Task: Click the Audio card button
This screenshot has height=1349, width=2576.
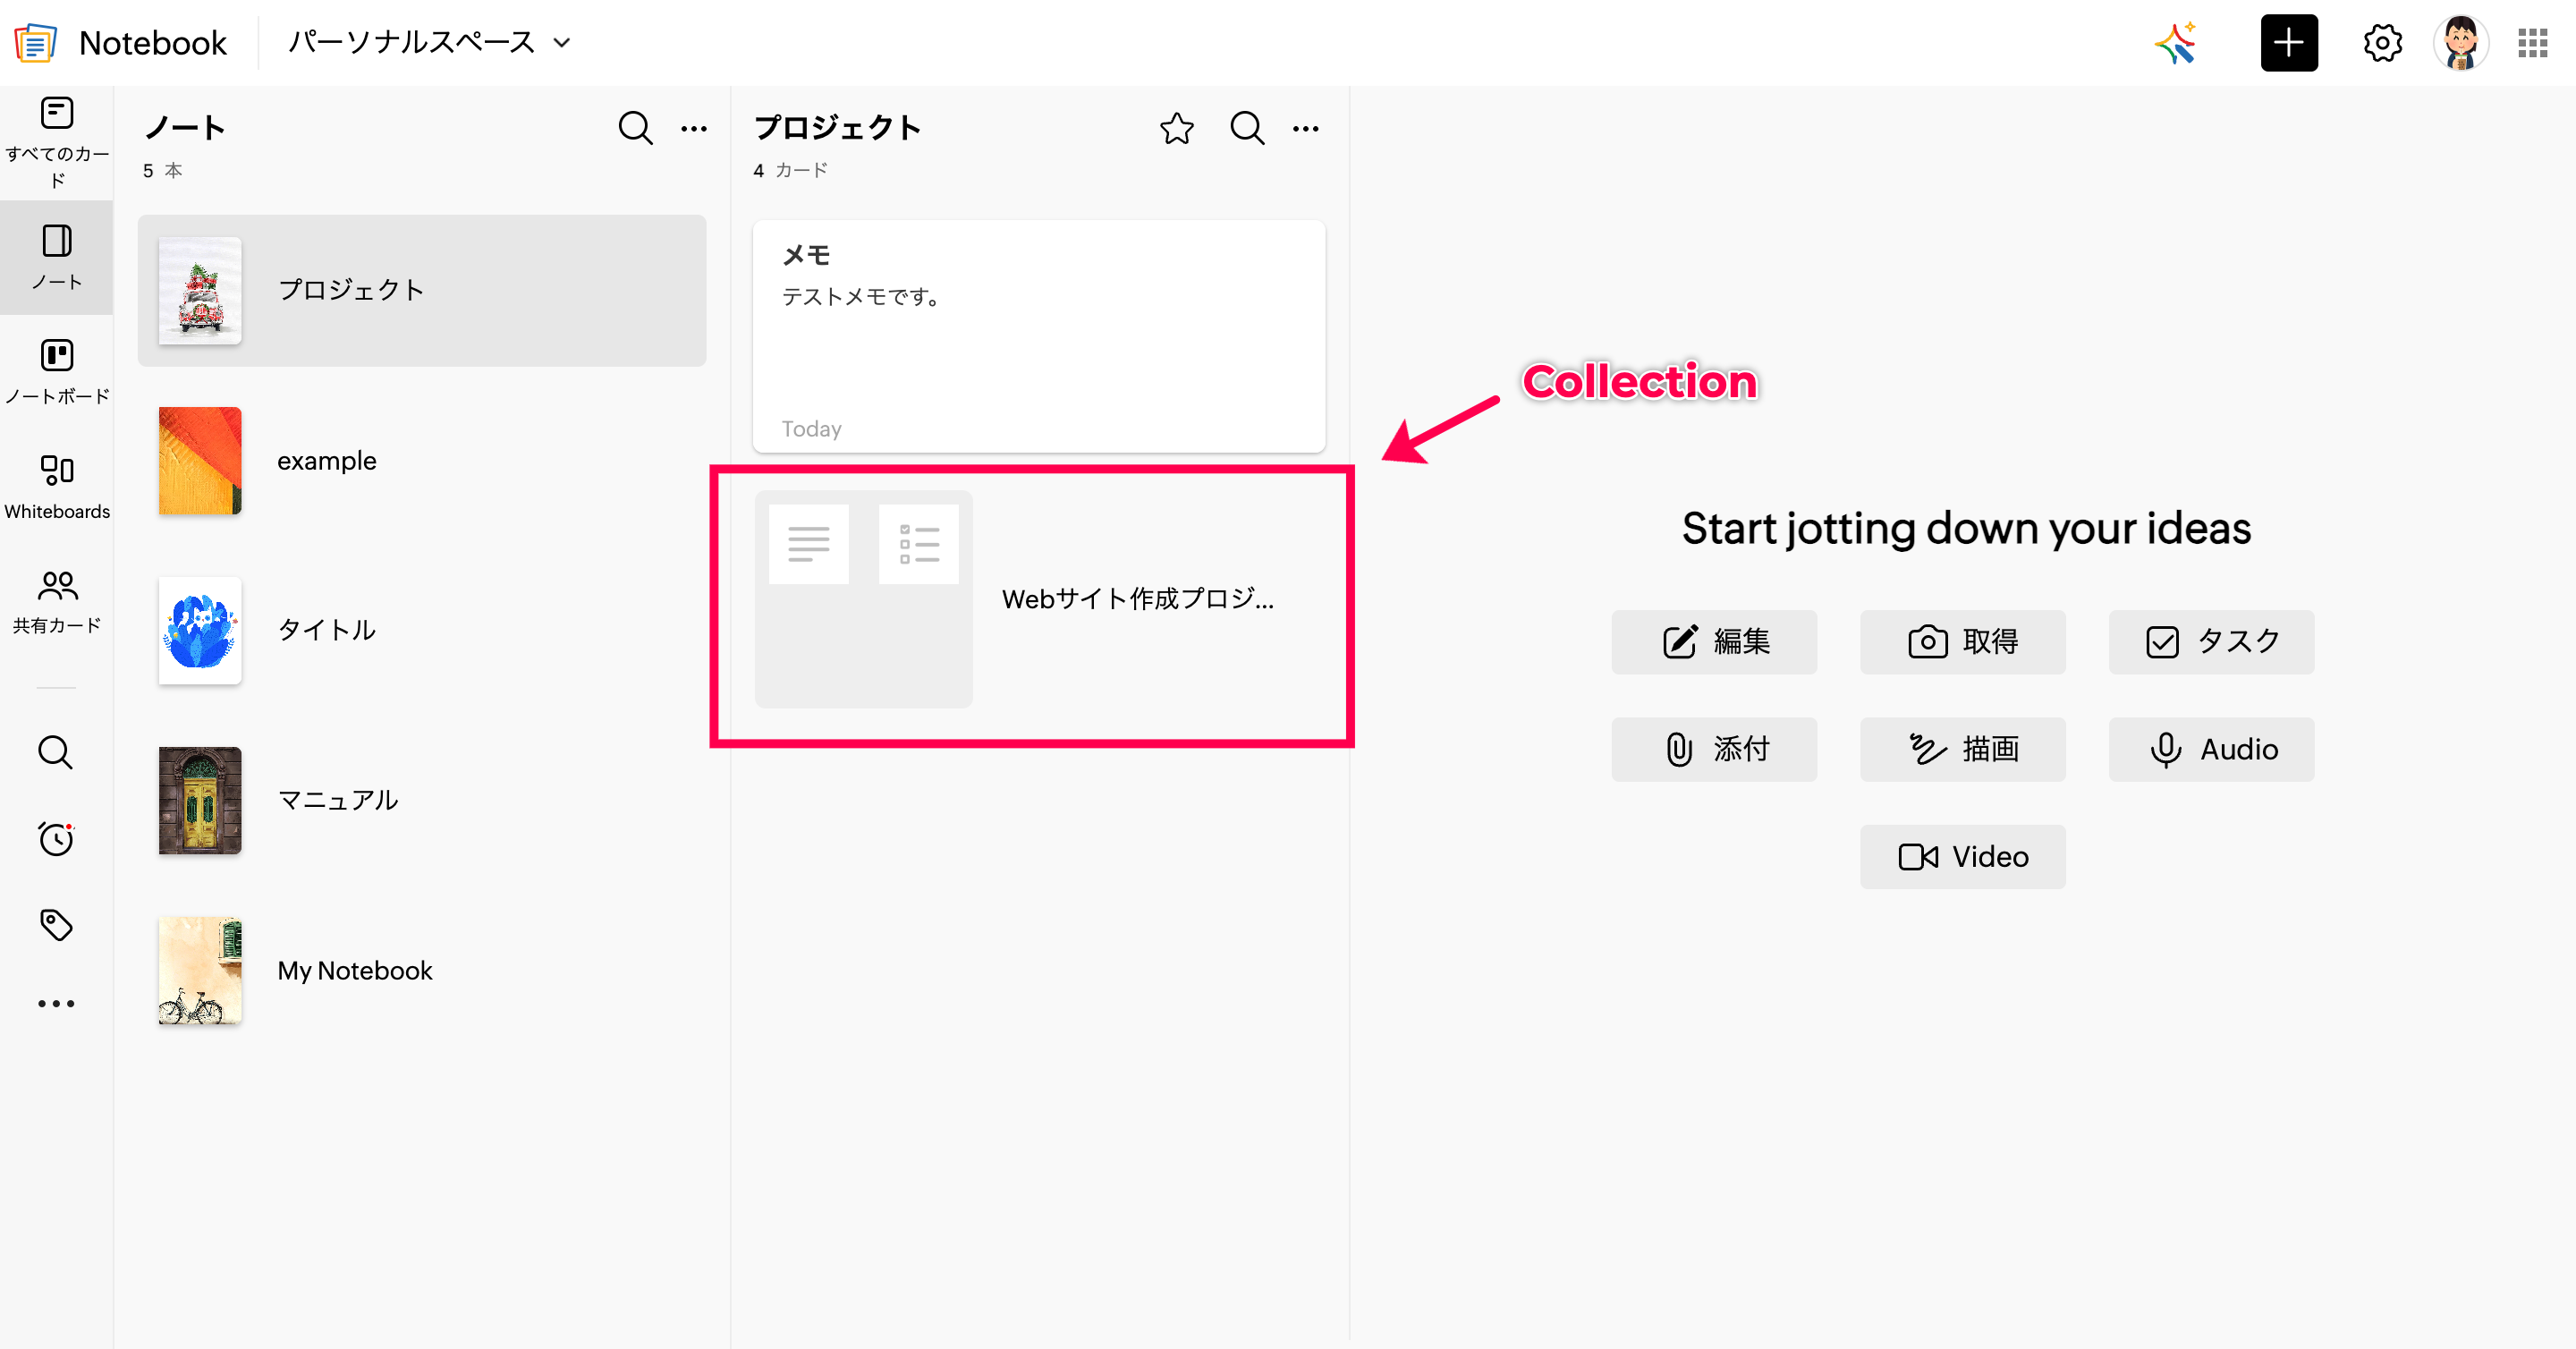Action: click(2211, 749)
